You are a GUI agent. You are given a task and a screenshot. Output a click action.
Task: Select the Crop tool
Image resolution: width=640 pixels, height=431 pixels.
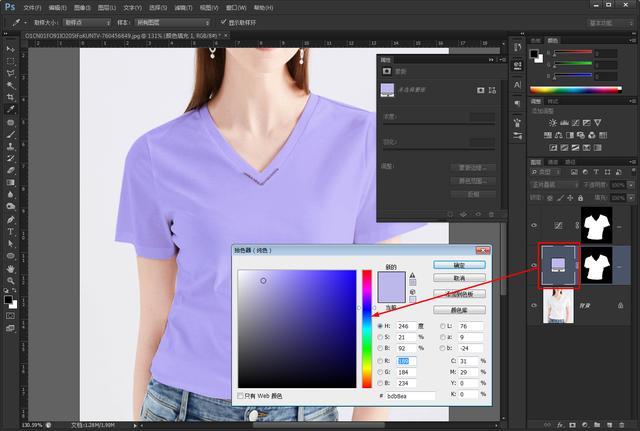point(11,97)
